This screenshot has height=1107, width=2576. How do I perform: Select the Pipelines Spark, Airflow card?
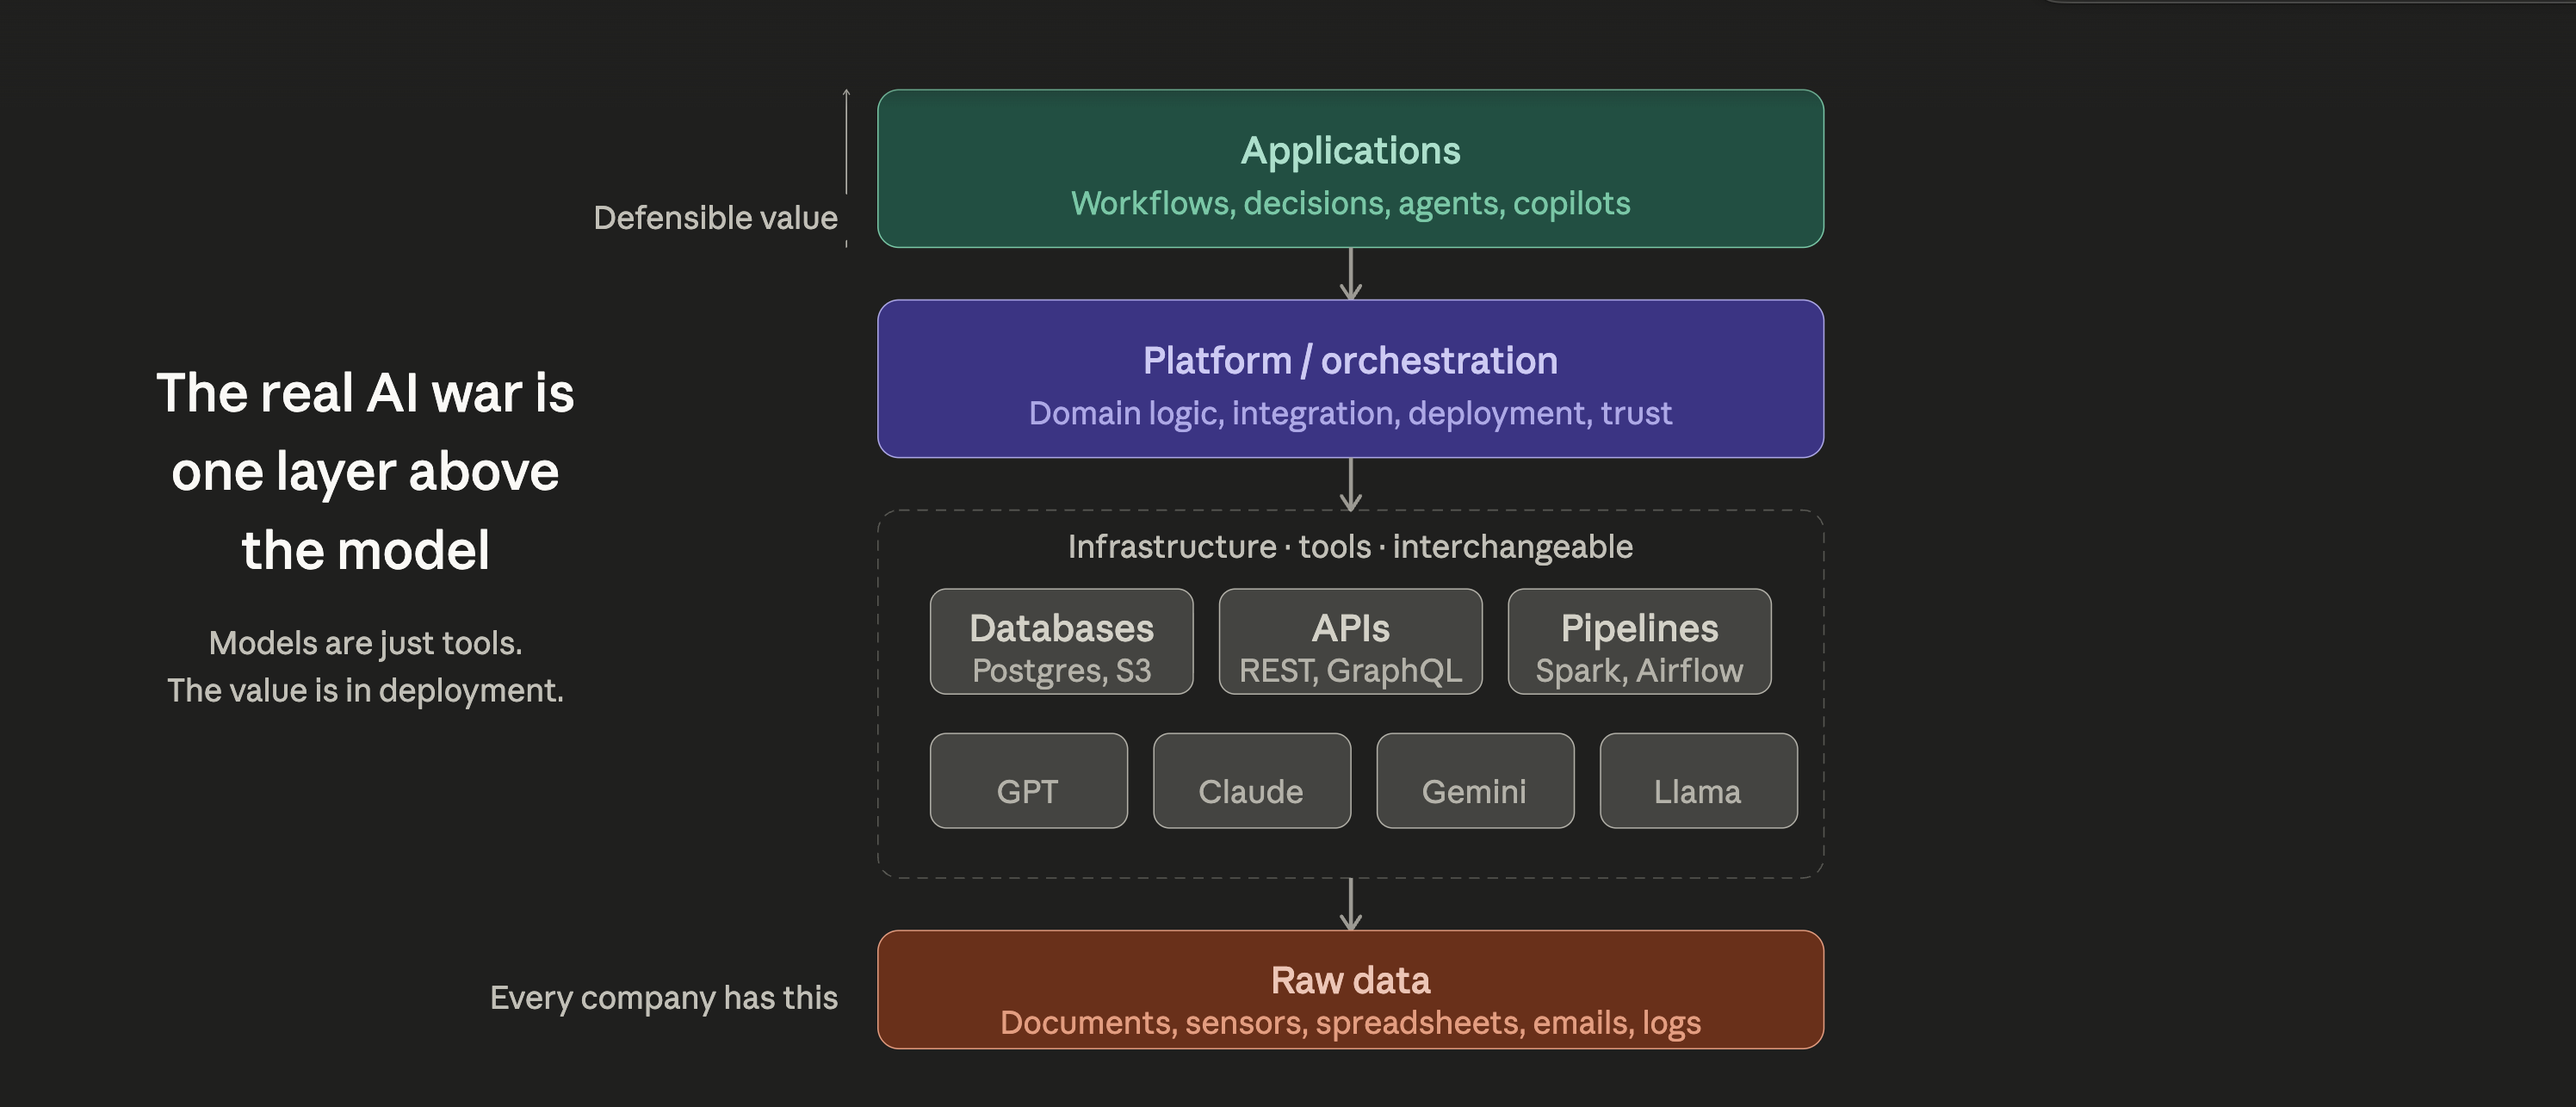click(x=1639, y=642)
